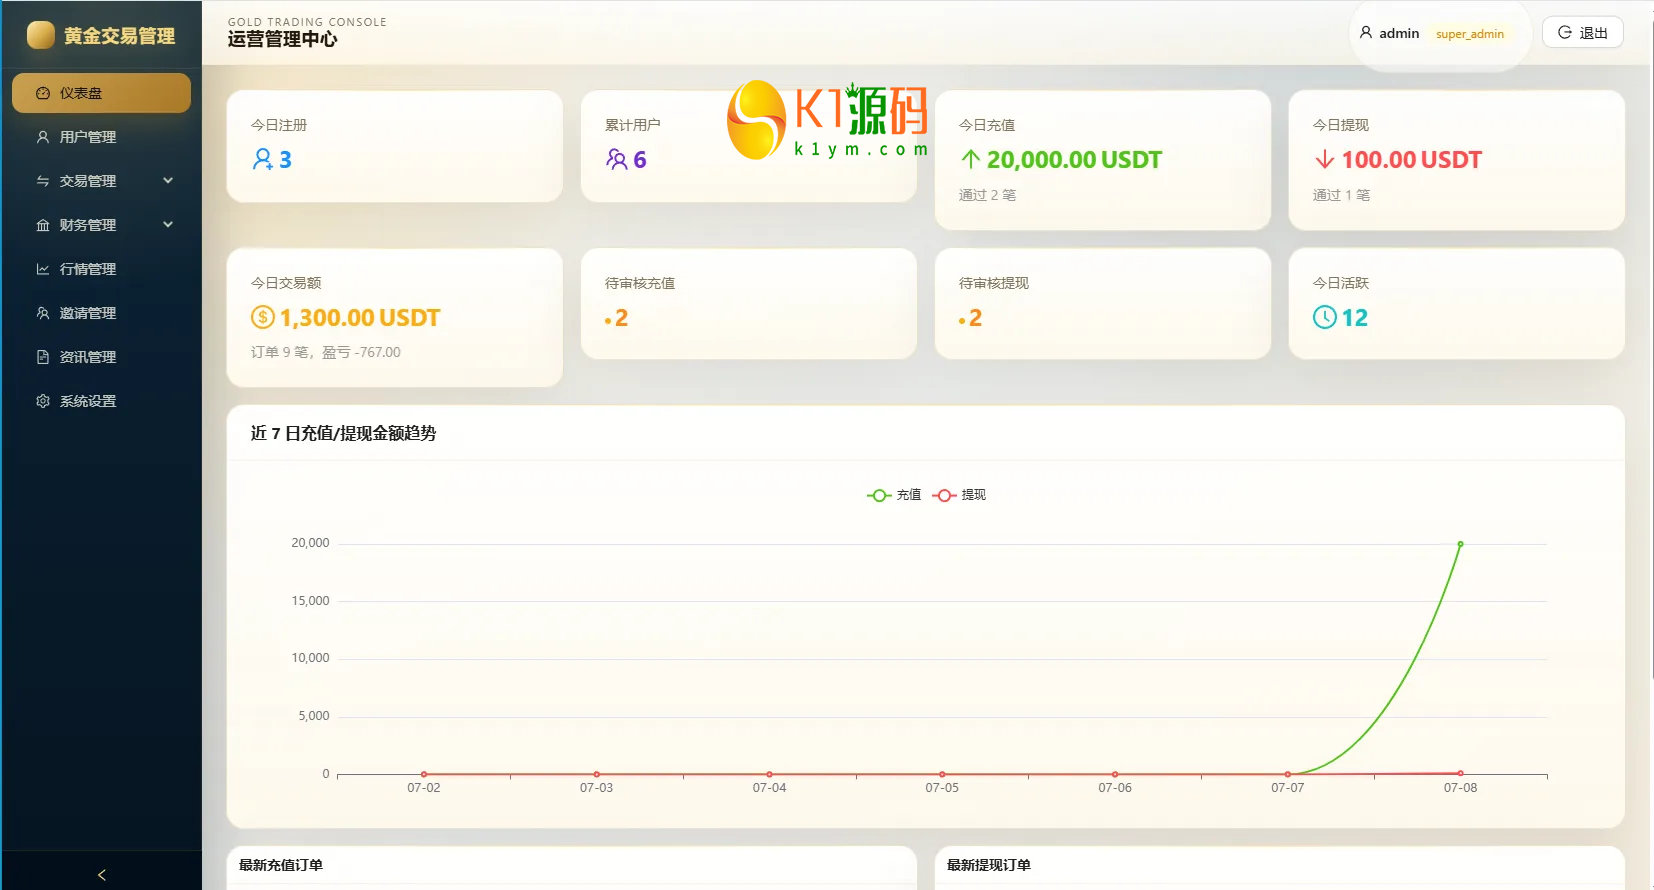Viewport: 1654px width, 890px height.
Task: Click 订单 9 笔, 盈亏 -767.00 text
Action: click(325, 352)
